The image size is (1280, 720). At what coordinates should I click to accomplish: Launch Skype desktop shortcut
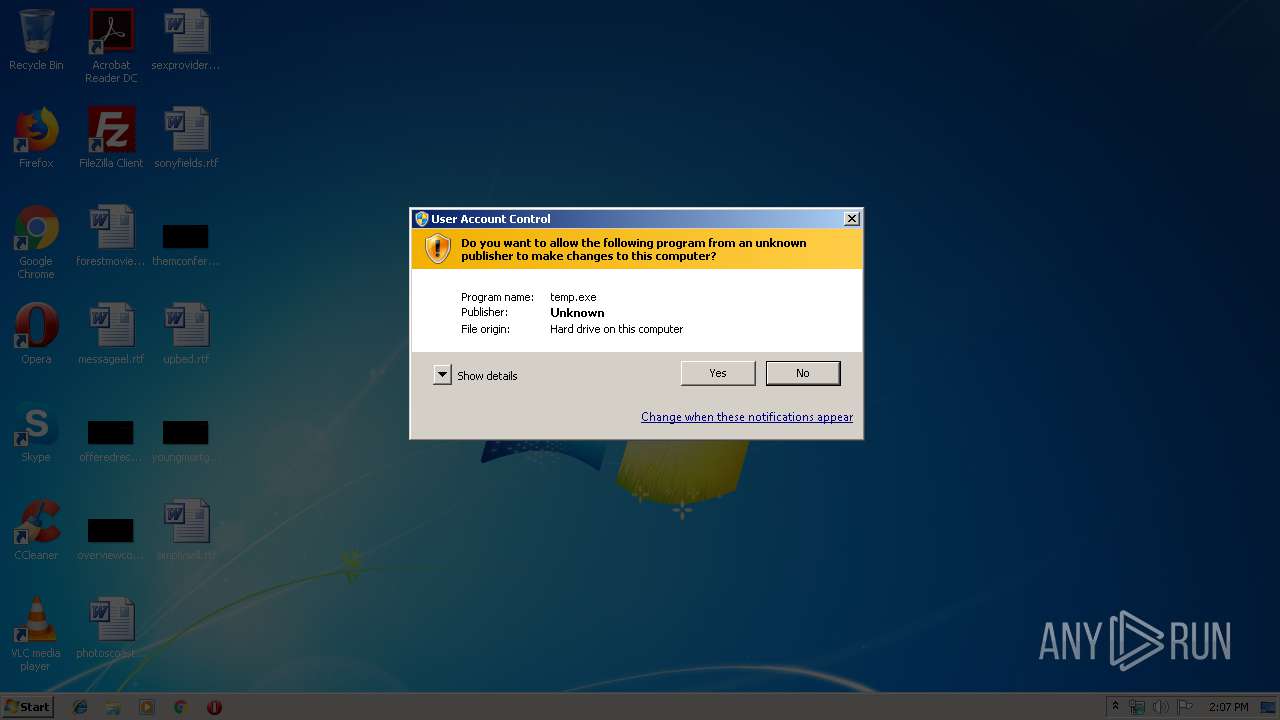(36, 432)
